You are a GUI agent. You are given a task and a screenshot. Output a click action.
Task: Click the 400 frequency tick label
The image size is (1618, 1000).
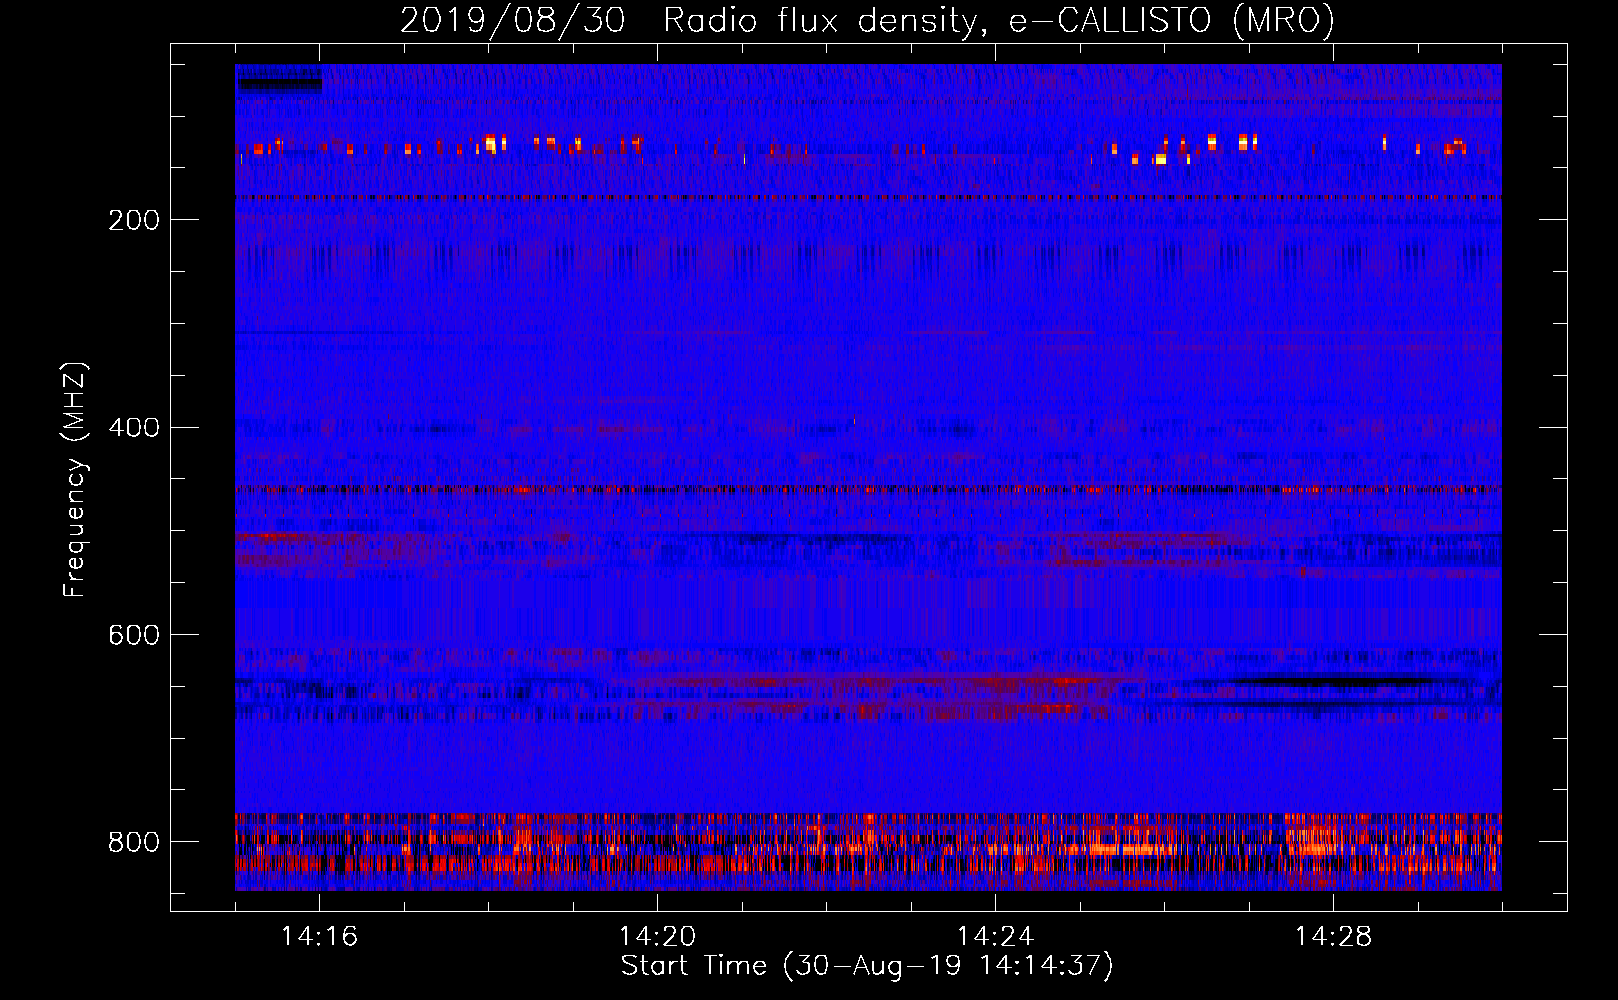click(134, 428)
